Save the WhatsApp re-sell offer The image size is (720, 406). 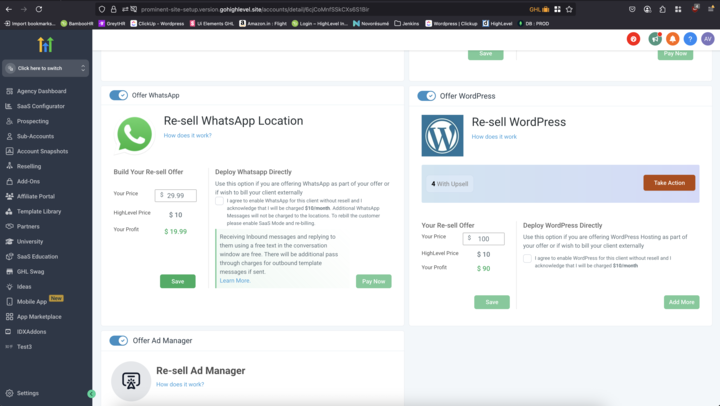178,281
